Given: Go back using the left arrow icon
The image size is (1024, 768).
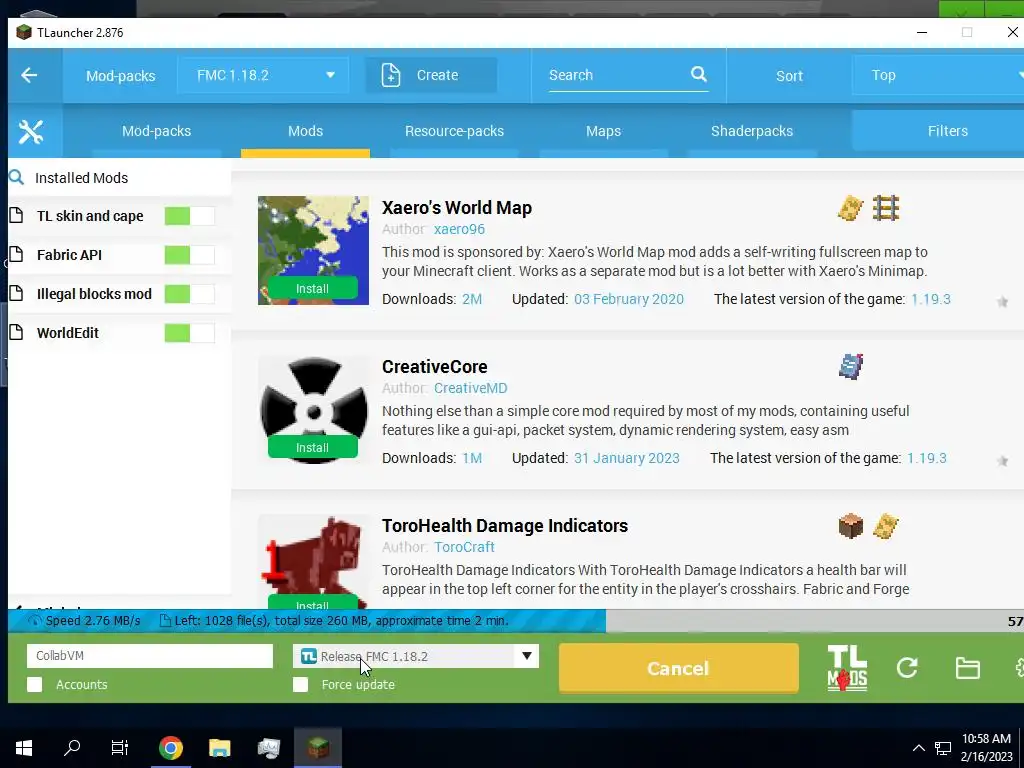Looking at the screenshot, I should click(29, 75).
